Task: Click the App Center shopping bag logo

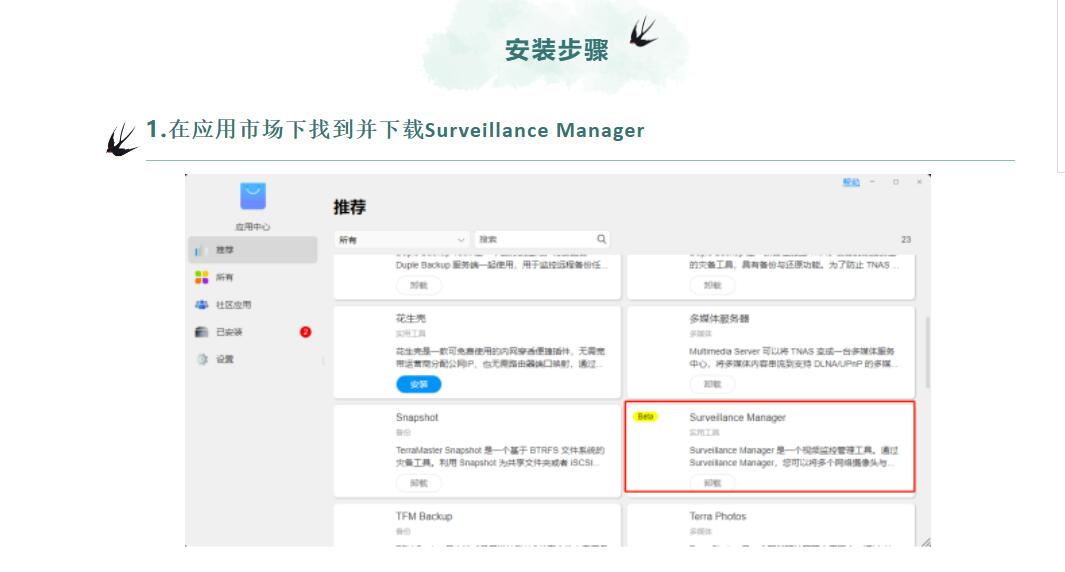Action: (x=253, y=196)
